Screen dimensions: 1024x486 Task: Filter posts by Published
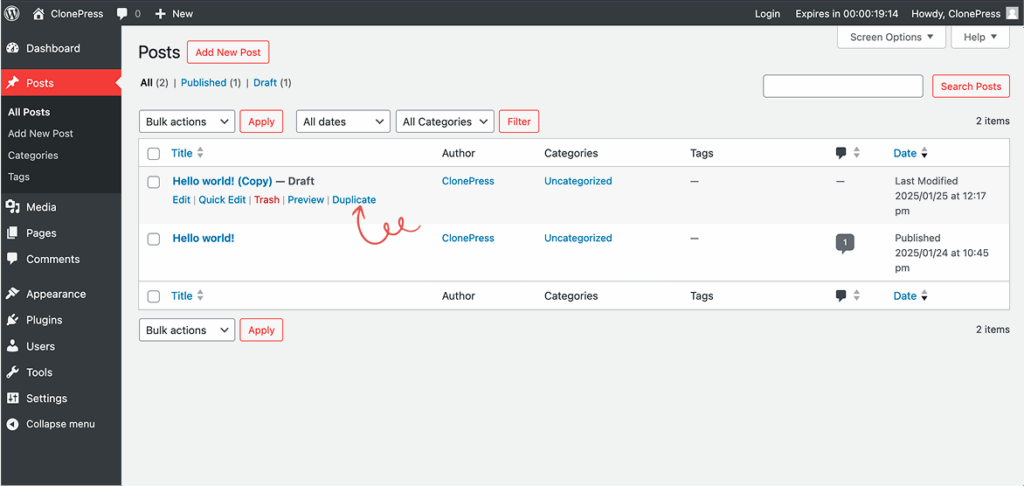coord(203,83)
